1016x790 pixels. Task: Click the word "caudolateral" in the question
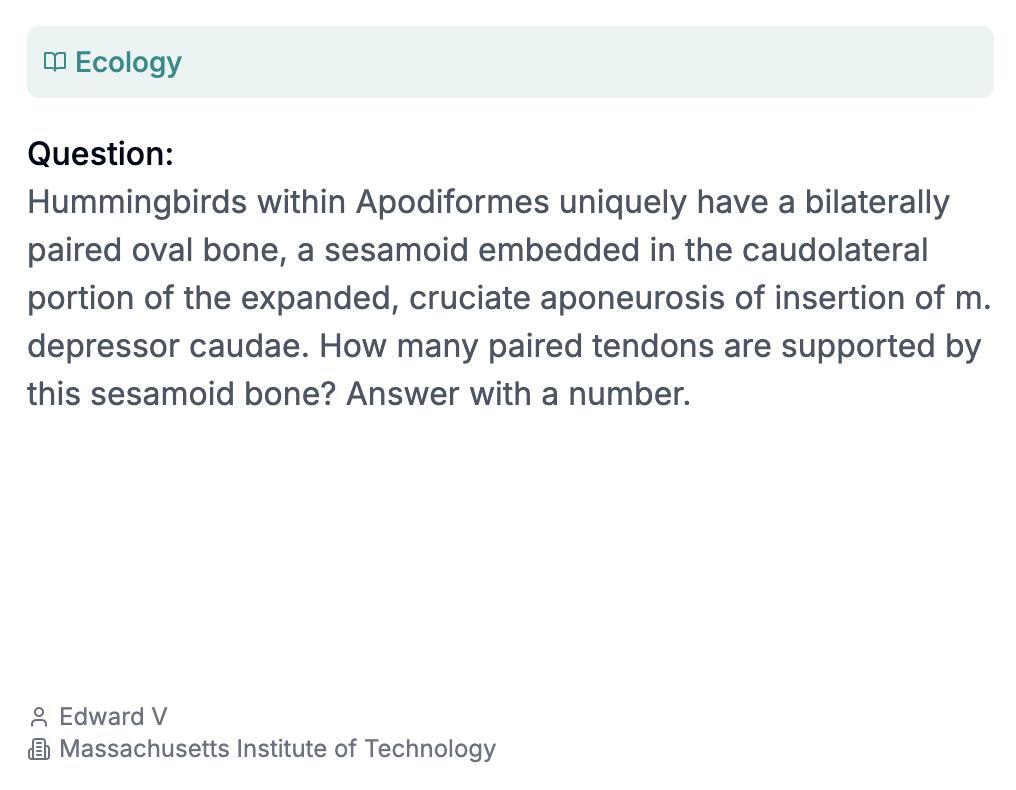(834, 250)
